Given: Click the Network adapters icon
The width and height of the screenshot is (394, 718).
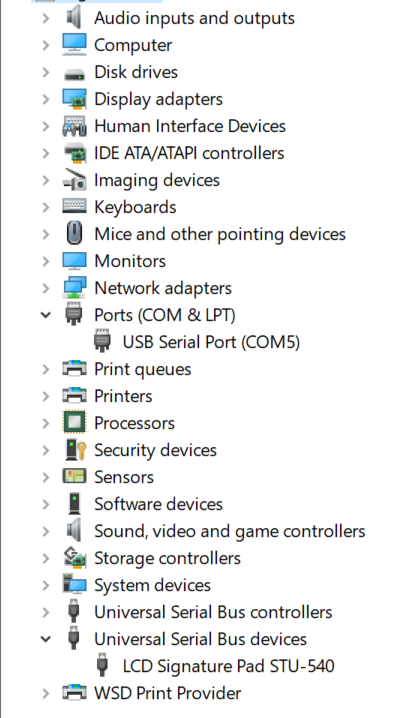Looking at the screenshot, I should [x=74, y=288].
